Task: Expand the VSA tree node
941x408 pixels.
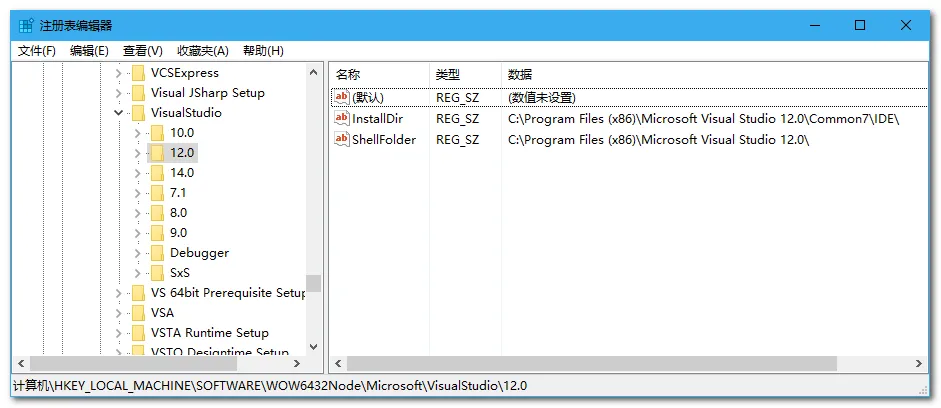Action: (x=119, y=313)
